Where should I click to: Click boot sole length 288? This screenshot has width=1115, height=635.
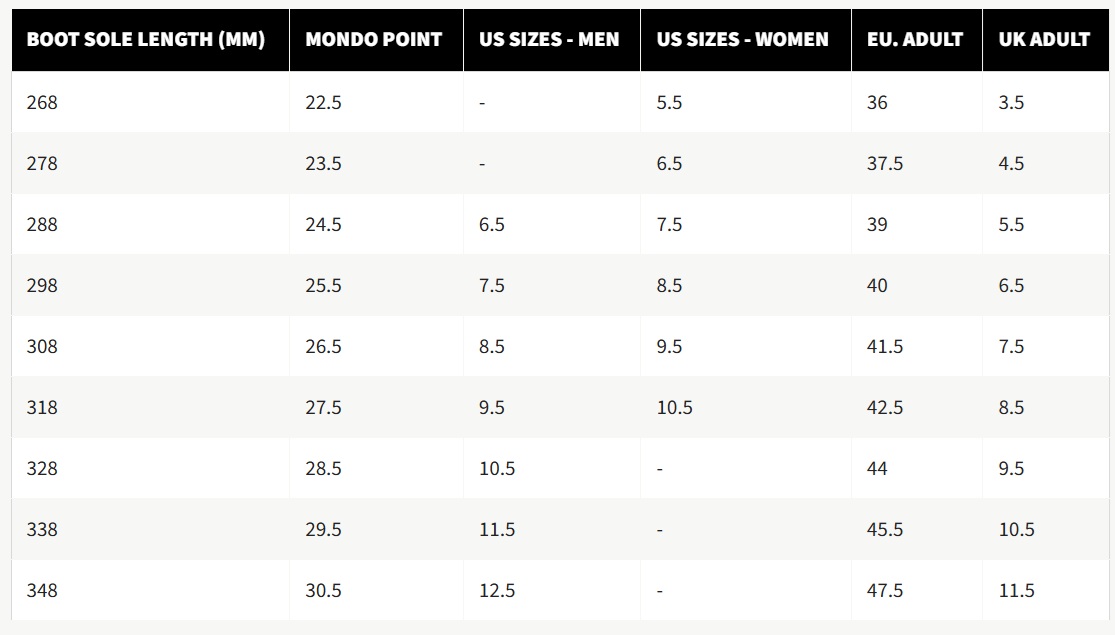pos(42,224)
